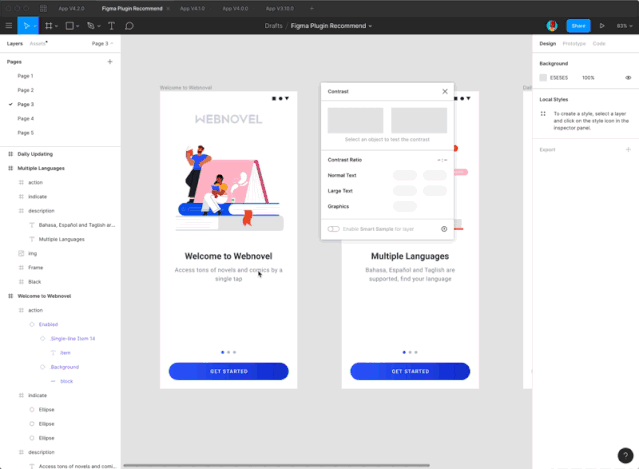Click image icon of img layer

(x=21, y=253)
